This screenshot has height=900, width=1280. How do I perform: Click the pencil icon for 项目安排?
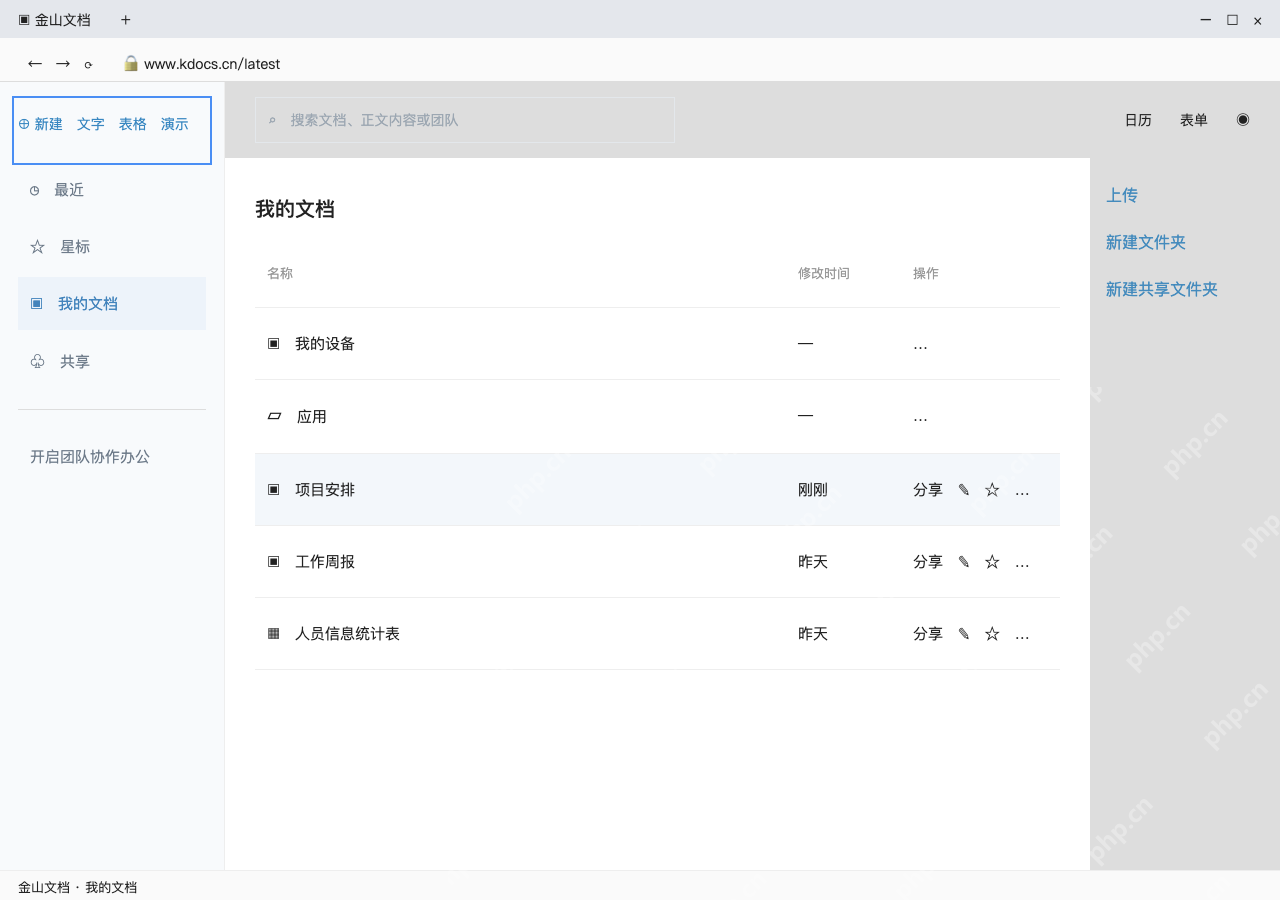964,490
